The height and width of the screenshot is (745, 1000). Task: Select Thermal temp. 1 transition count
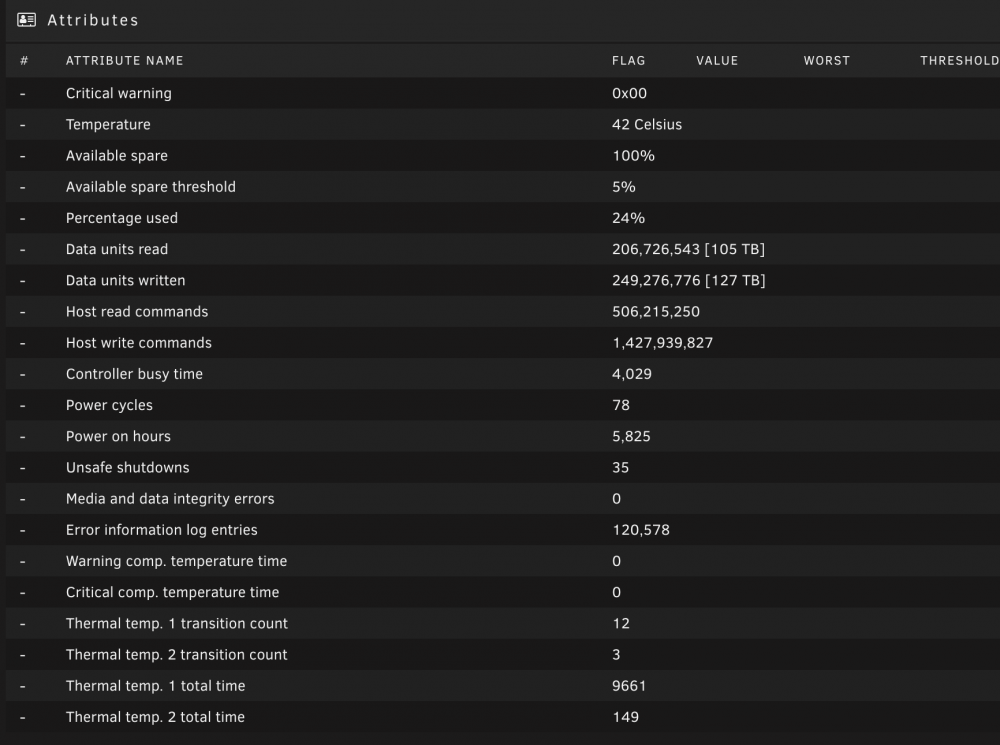click(177, 624)
